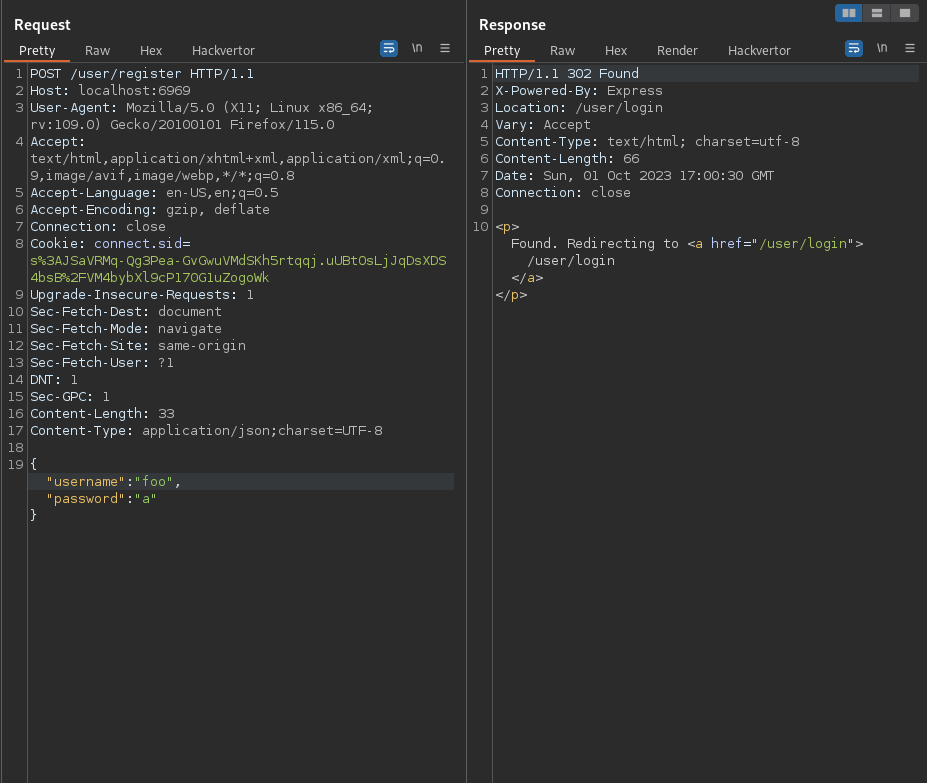Select the Response Hex tab
Screen dimensions: 927x783
point(615,51)
